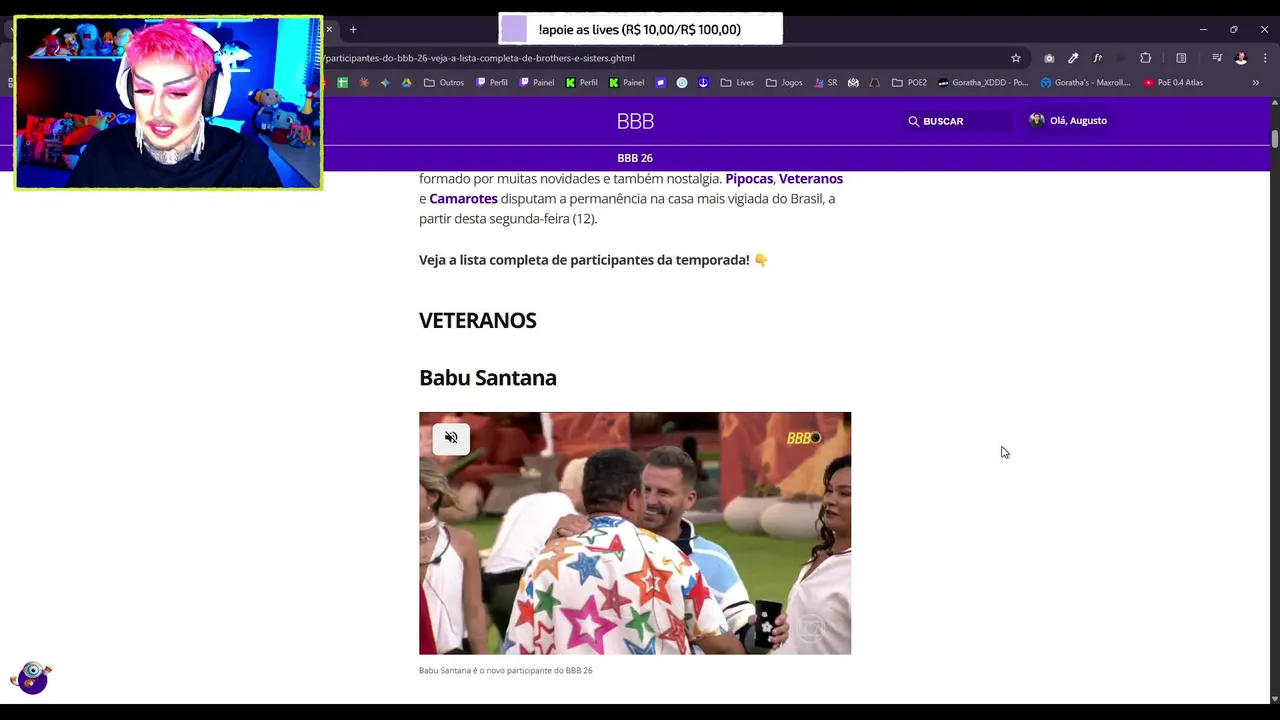Screen dimensions: 1280x720
Task: Open the browser side panel icon
Action: 1181,58
